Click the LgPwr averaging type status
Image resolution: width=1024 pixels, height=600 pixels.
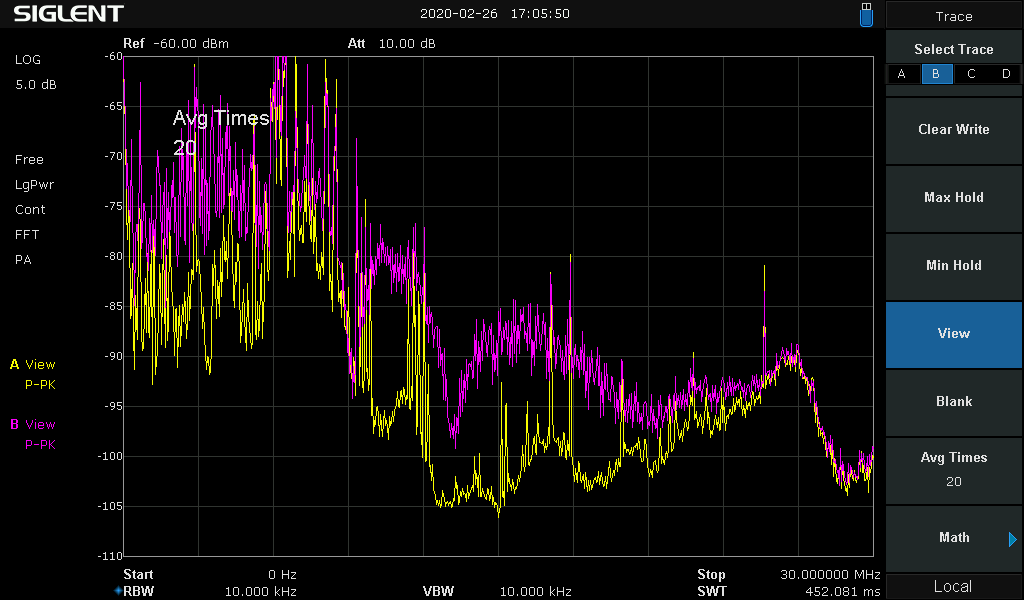[x=35, y=185]
